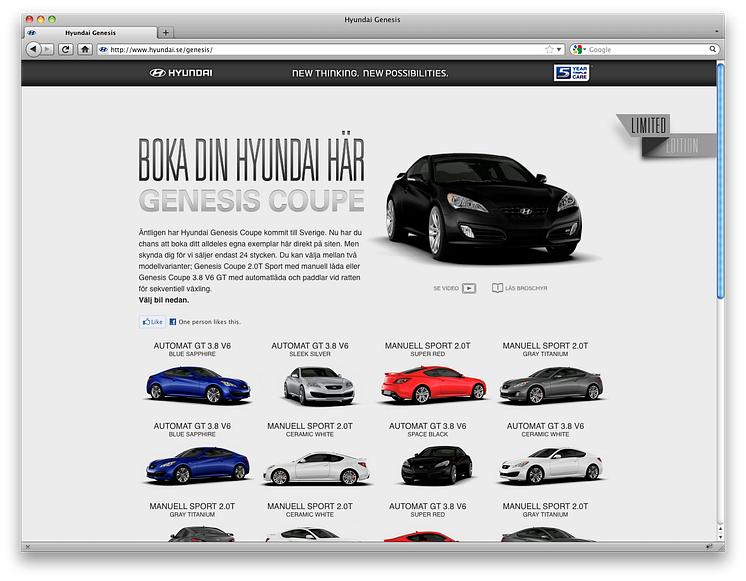The height and width of the screenshot is (581, 746).
Task: Open the tab list dropdown arrow
Action: [x=717, y=31]
